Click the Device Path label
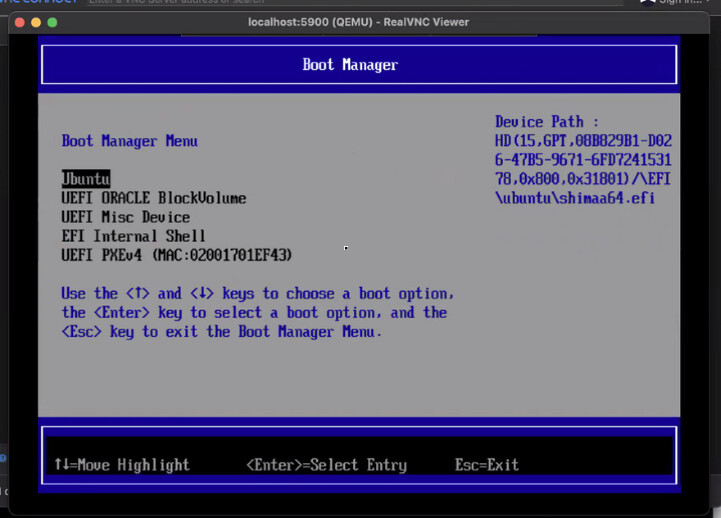721x518 pixels. point(547,122)
